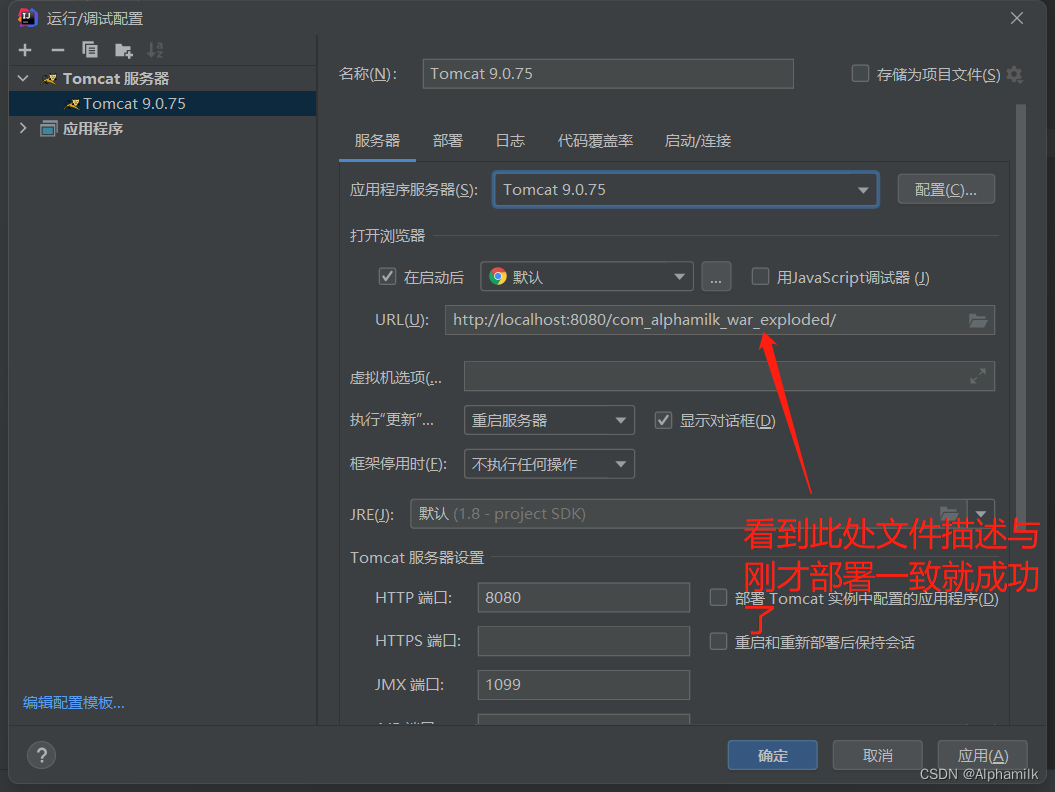Expand the 应用程序 tree node

point(23,128)
